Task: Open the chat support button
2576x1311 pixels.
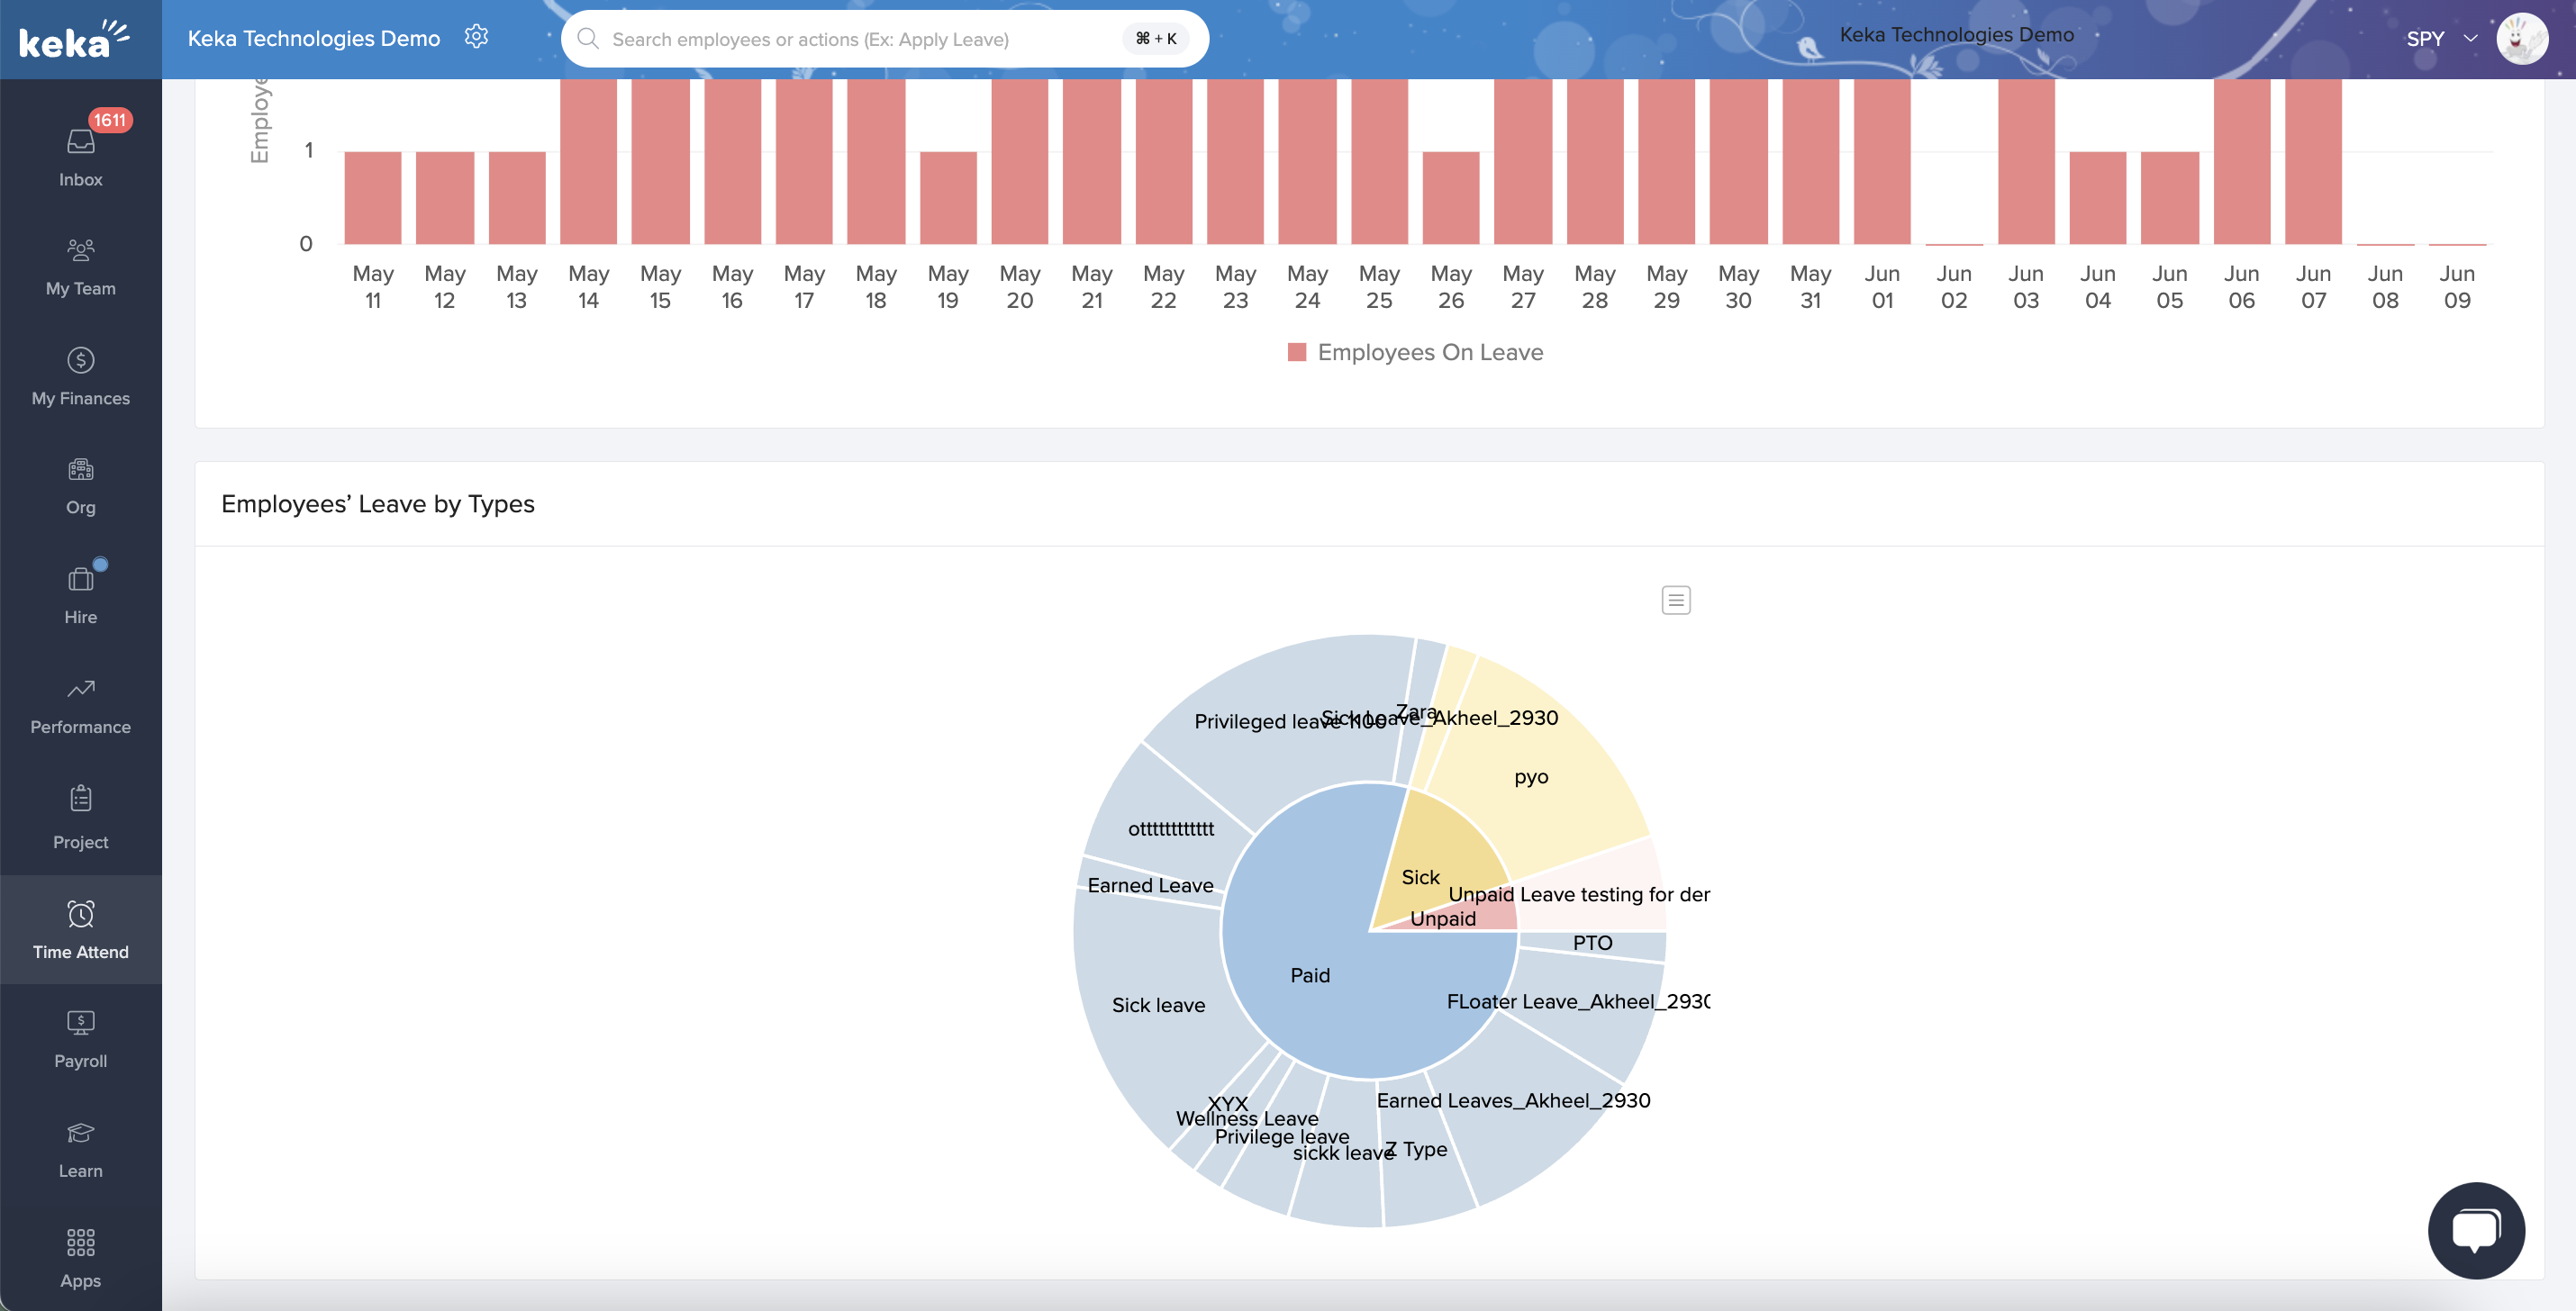Action: click(2476, 1230)
